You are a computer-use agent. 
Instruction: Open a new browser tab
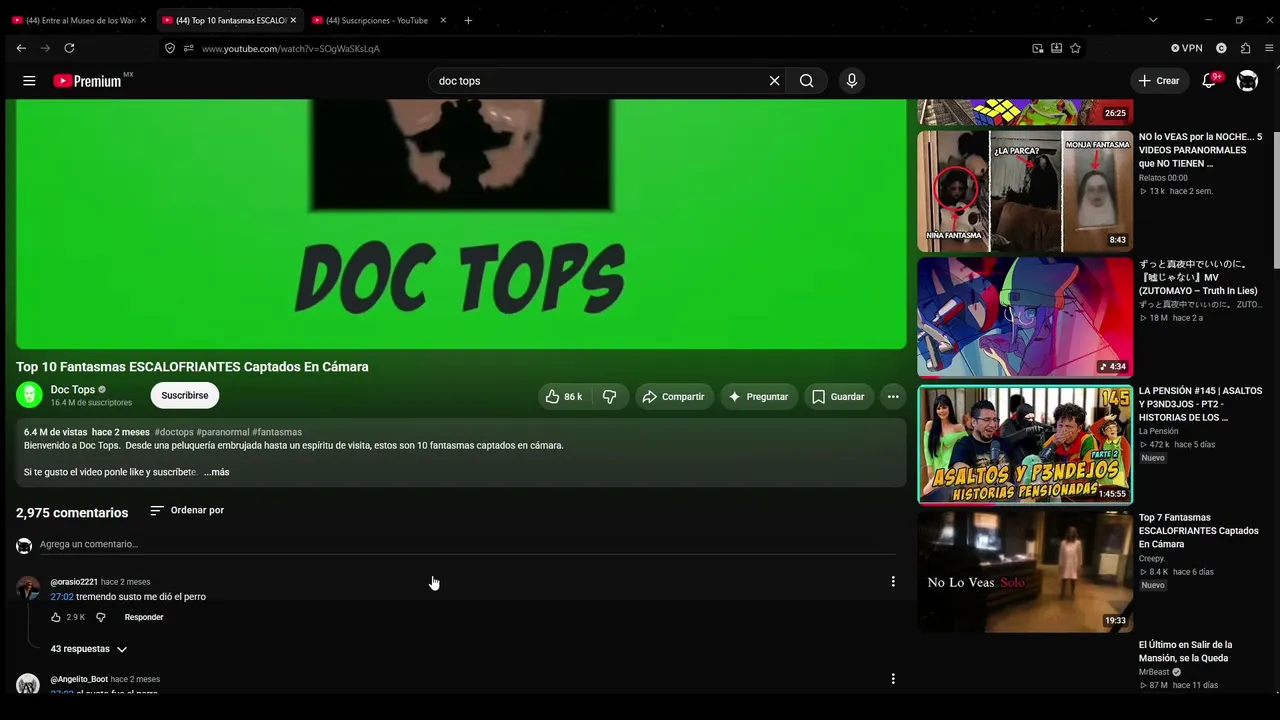468,20
